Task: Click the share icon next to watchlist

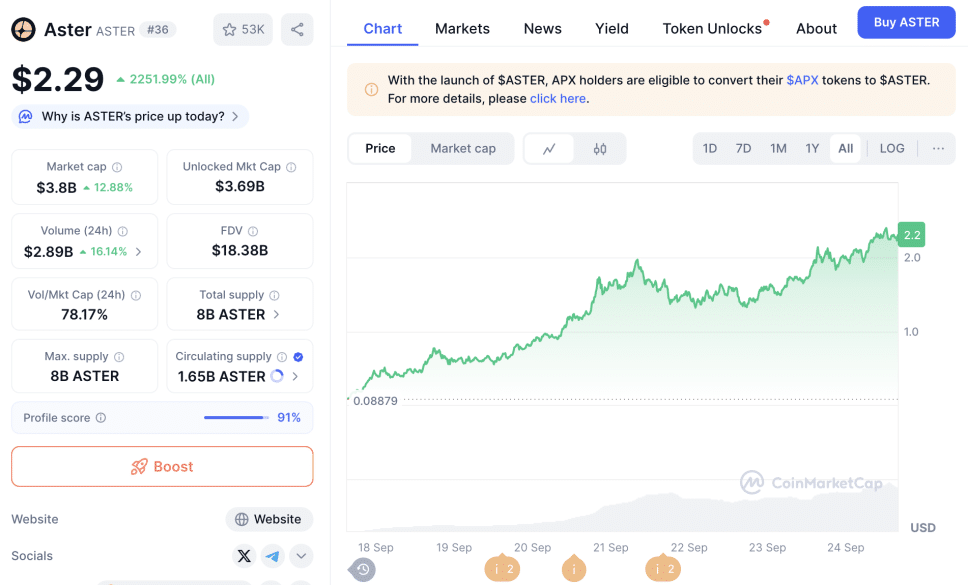Action: (297, 30)
